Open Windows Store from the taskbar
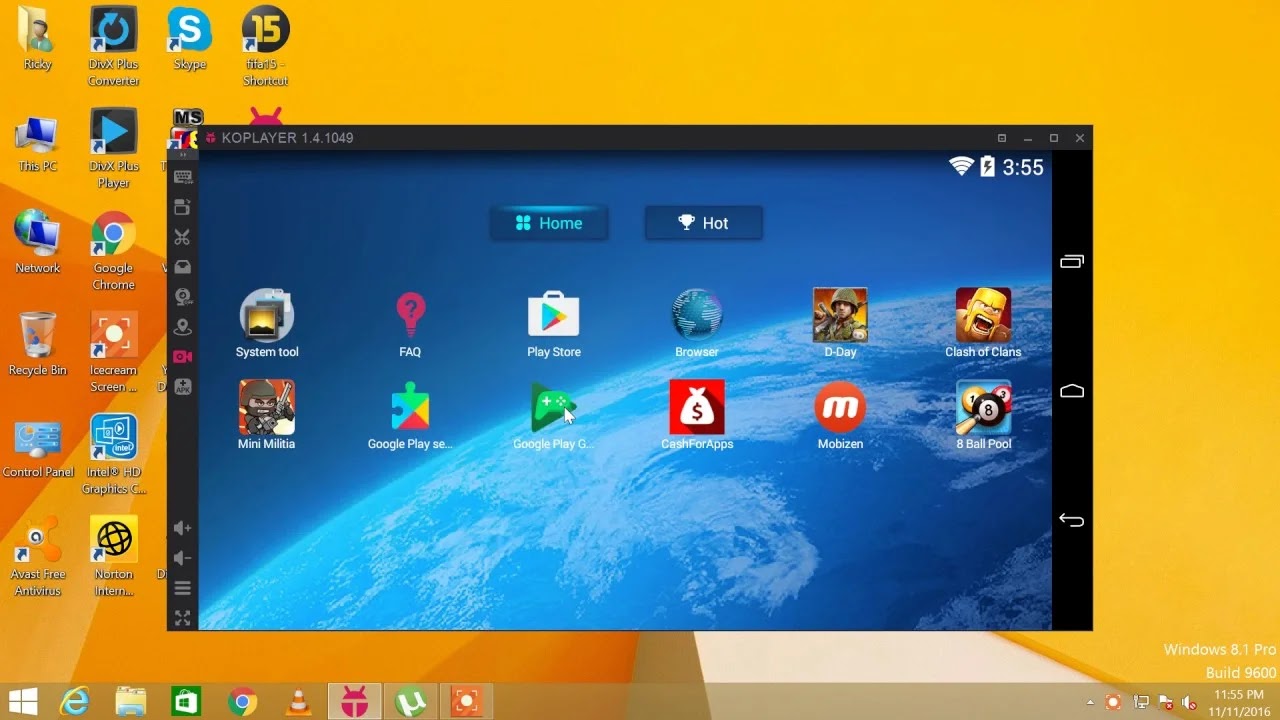Image resolution: width=1280 pixels, height=720 pixels. point(186,702)
